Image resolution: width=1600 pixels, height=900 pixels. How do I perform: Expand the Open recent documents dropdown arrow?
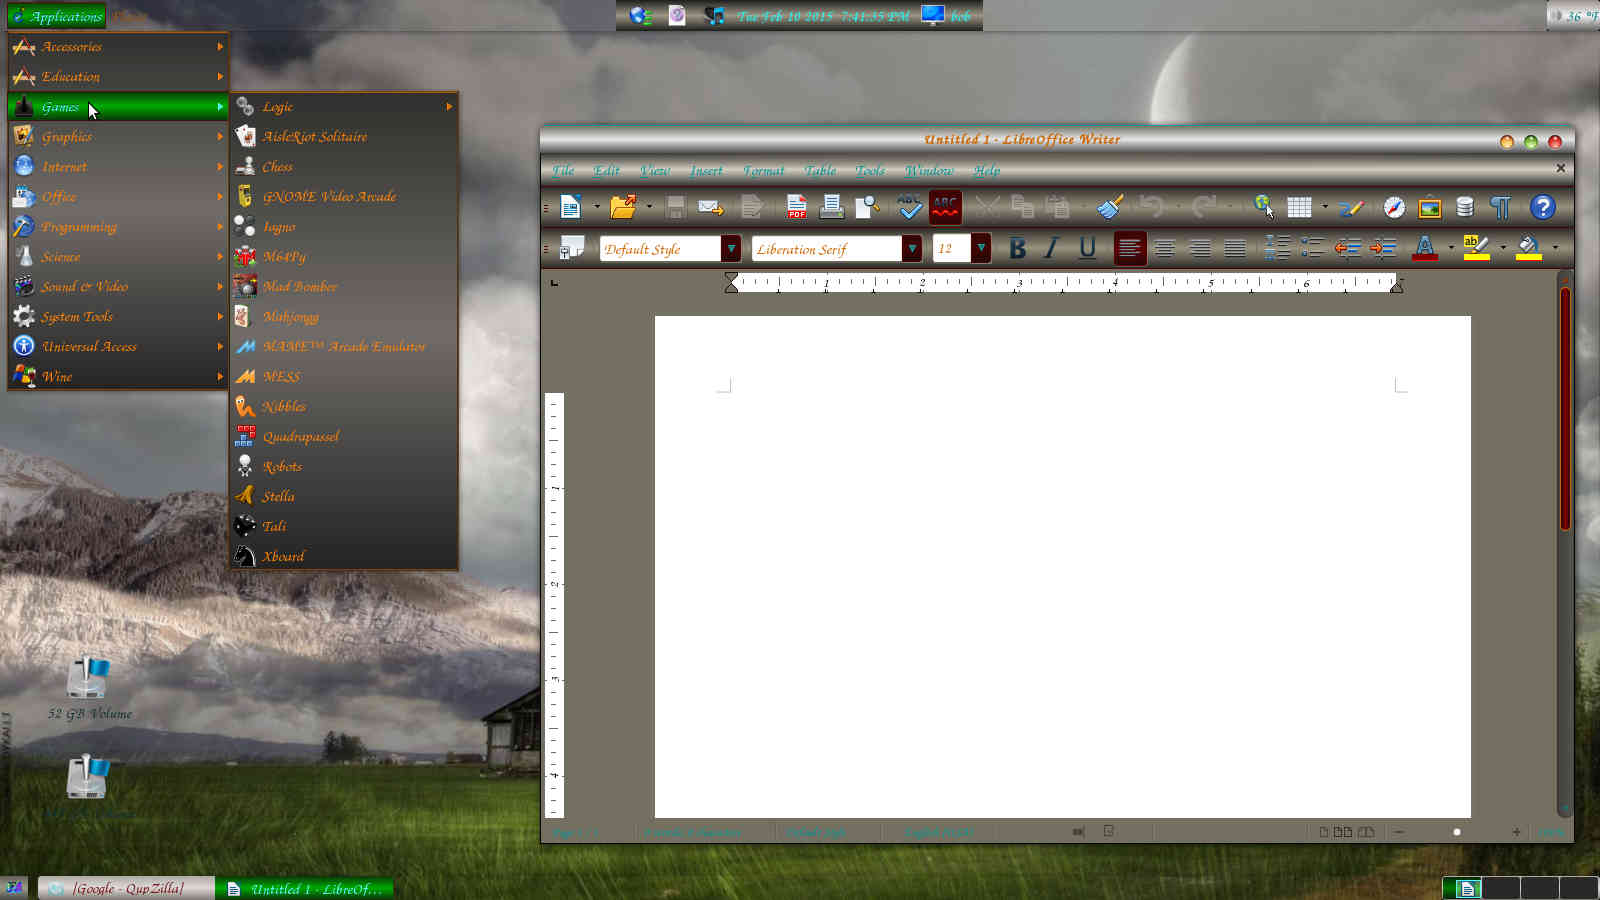tap(649, 207)
